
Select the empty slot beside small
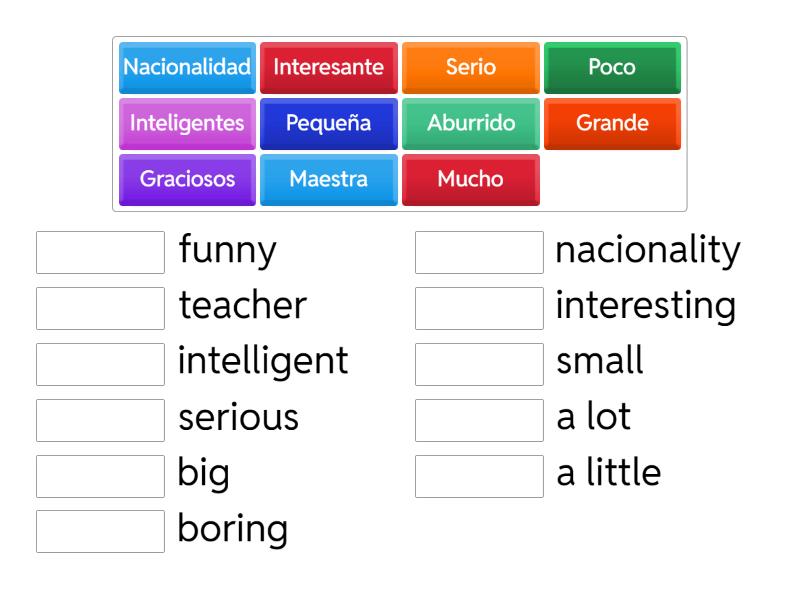[479, 363]
